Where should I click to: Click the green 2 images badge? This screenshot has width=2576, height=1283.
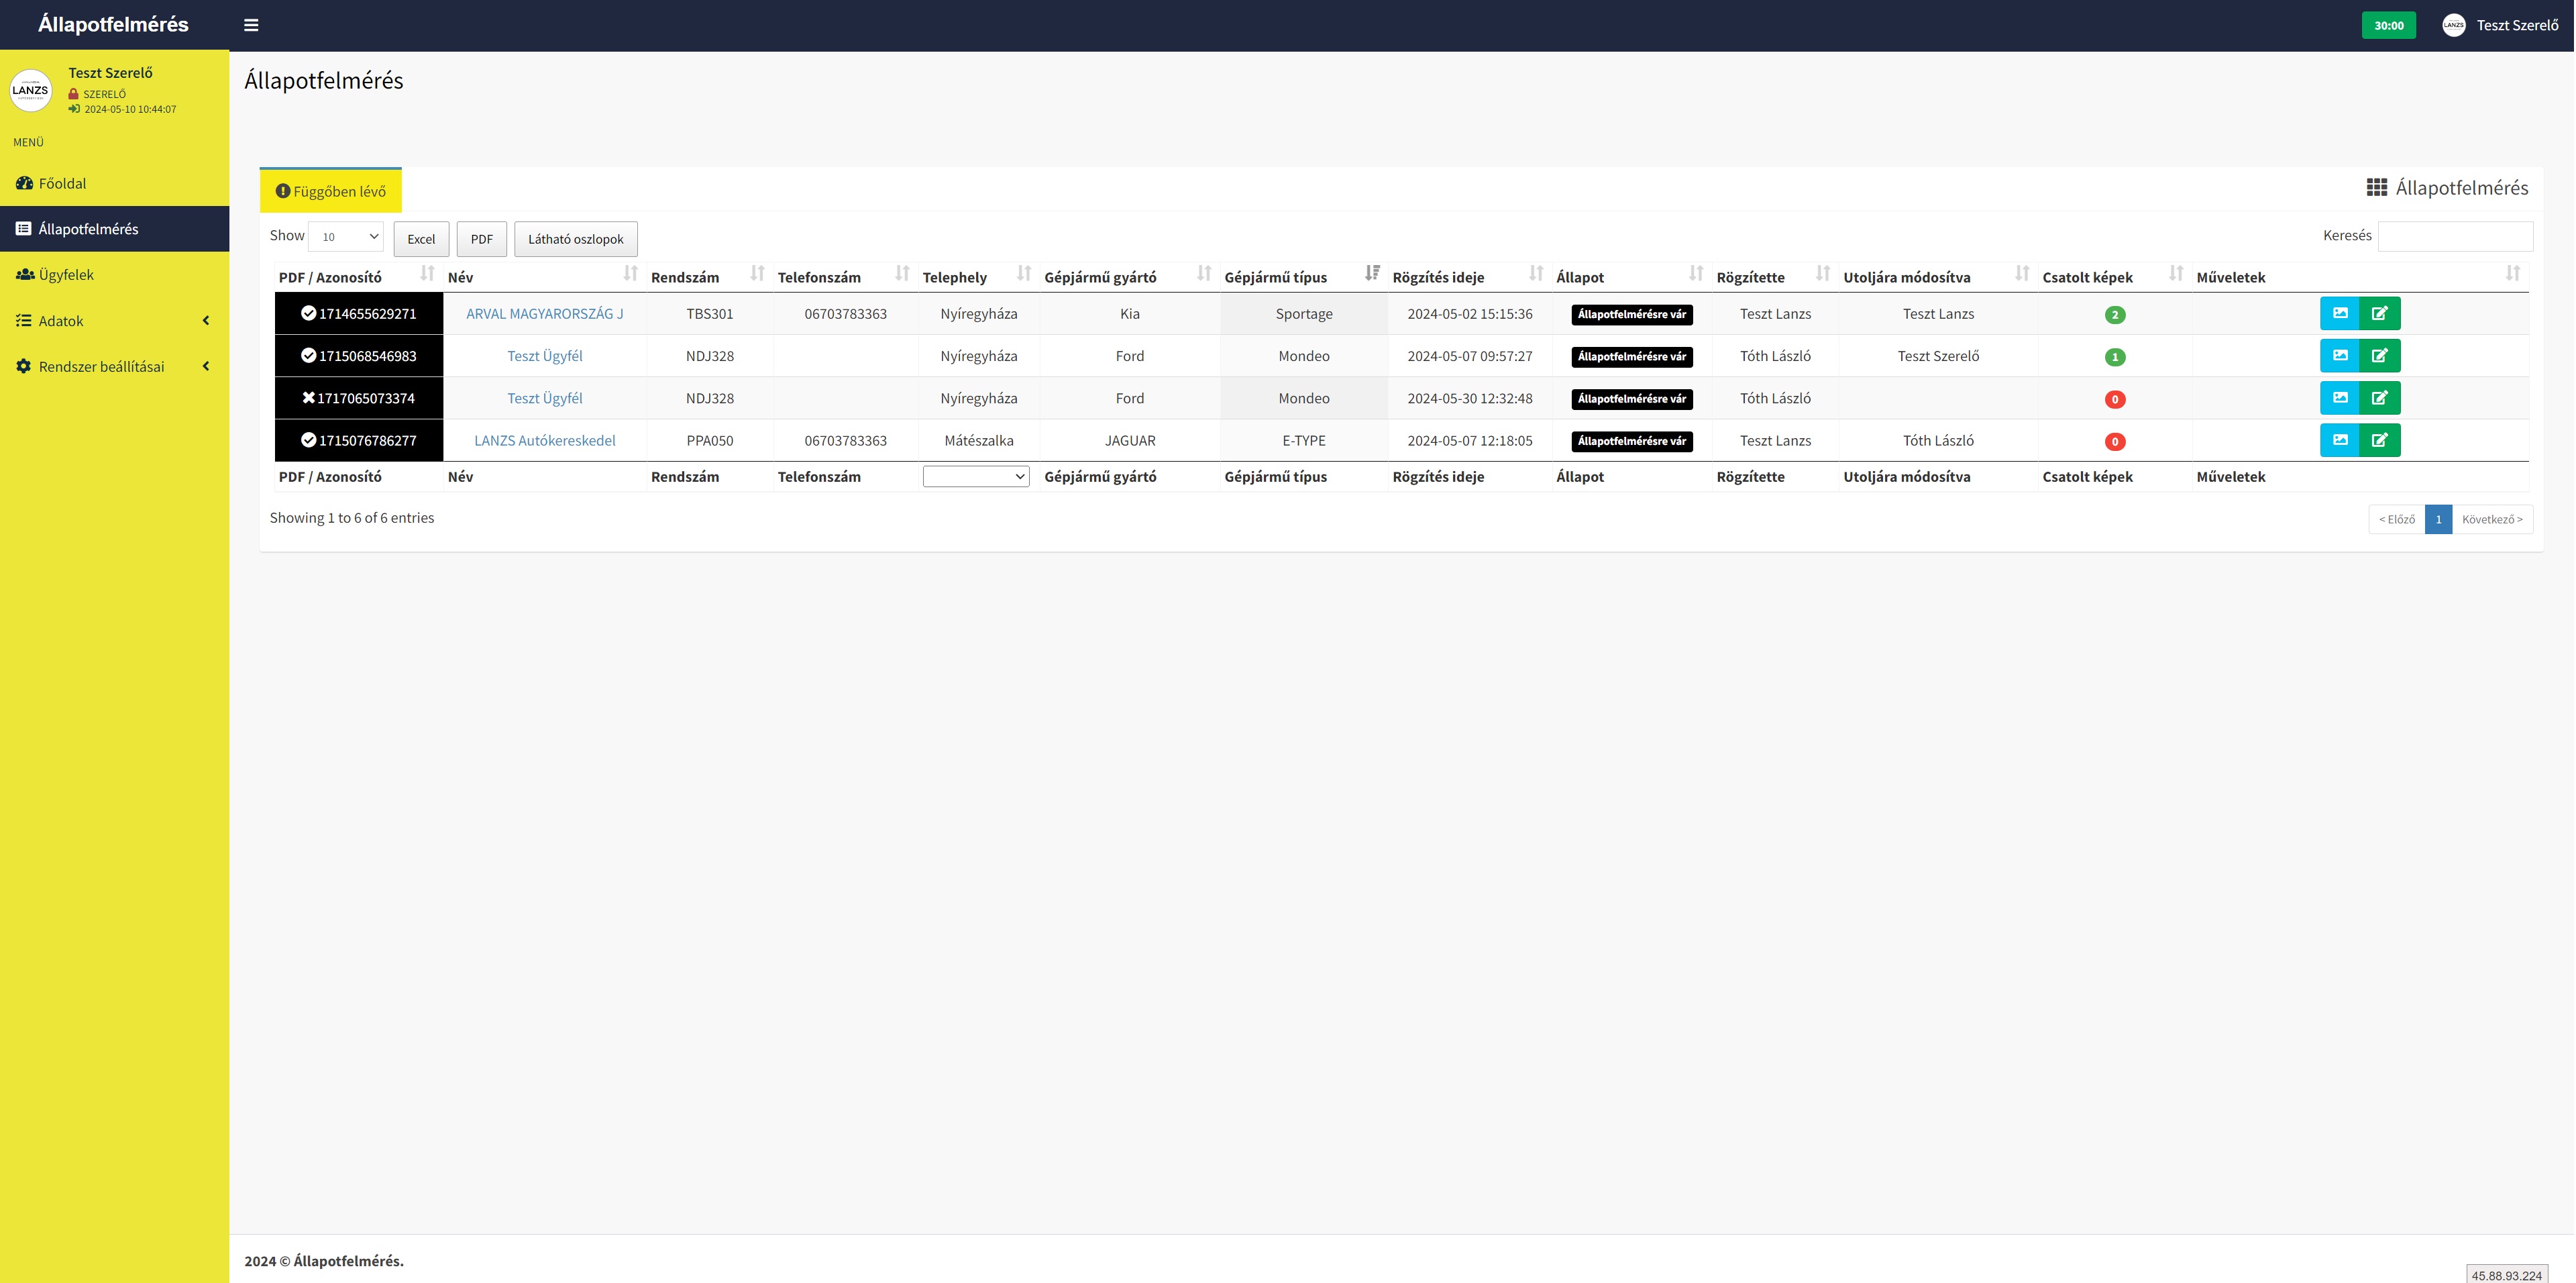(2114, 315)
